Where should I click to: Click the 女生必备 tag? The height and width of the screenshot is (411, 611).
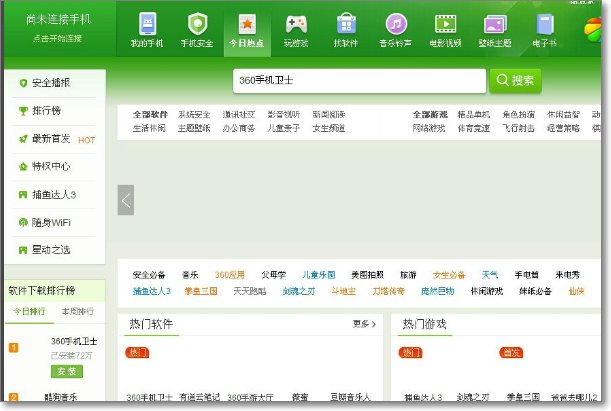coord(449,275)
